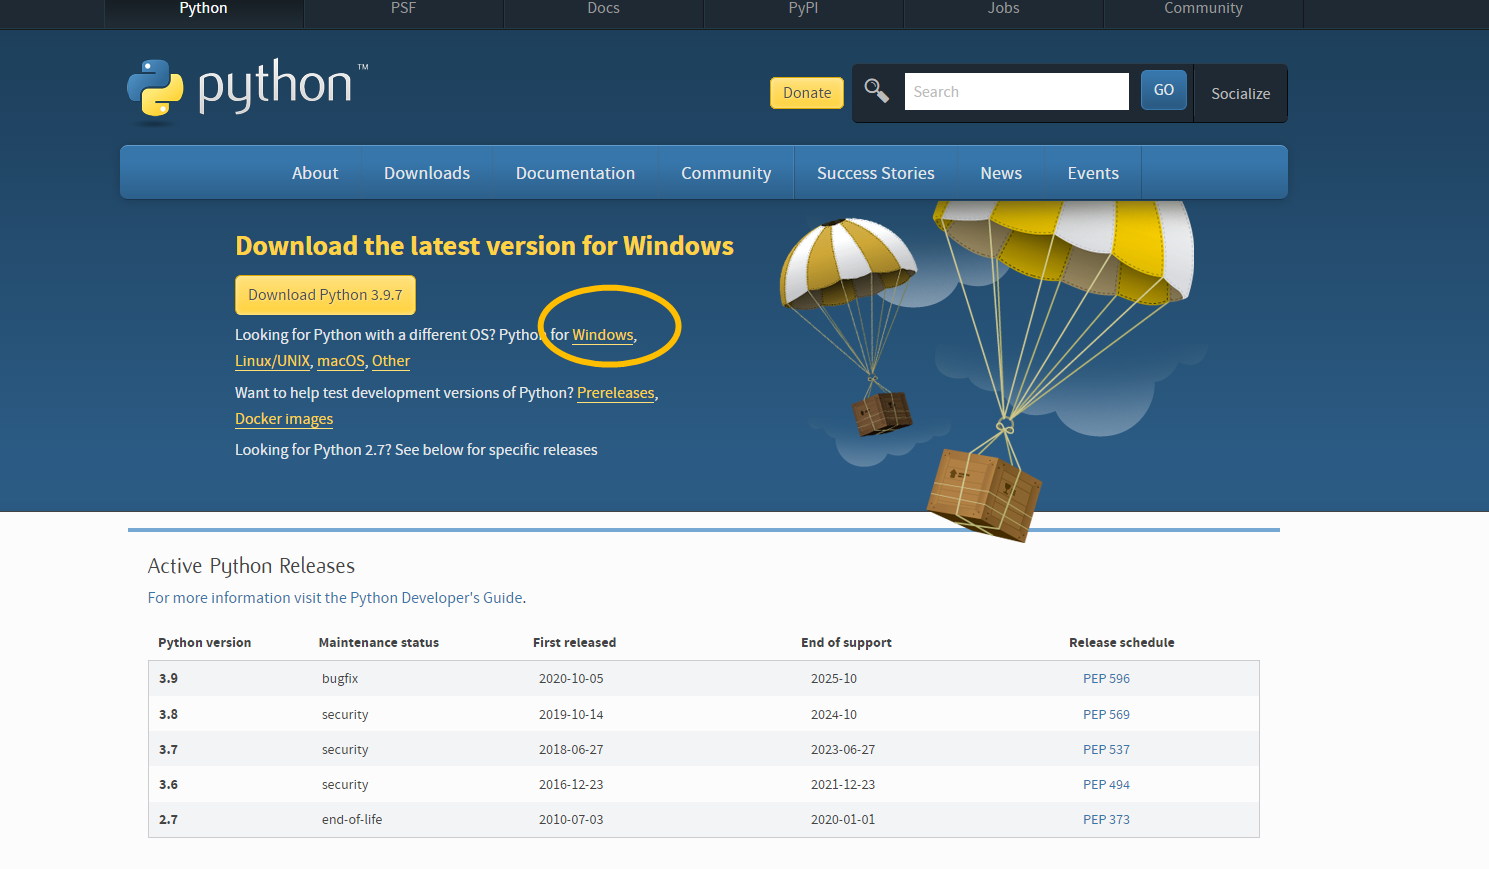Click the Download the latest version heading
1489x869 pixels.
coord(484,246)
